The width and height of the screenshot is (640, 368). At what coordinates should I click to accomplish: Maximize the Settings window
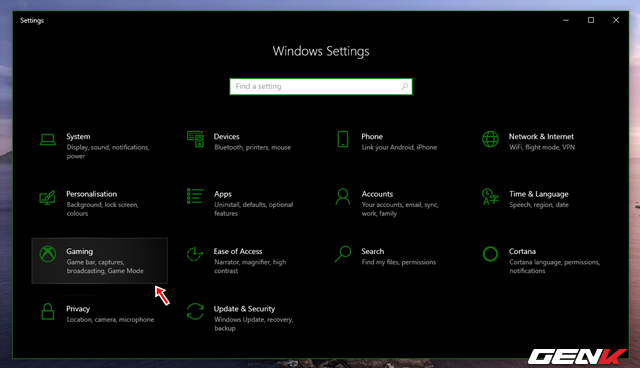tap(591, 20)
